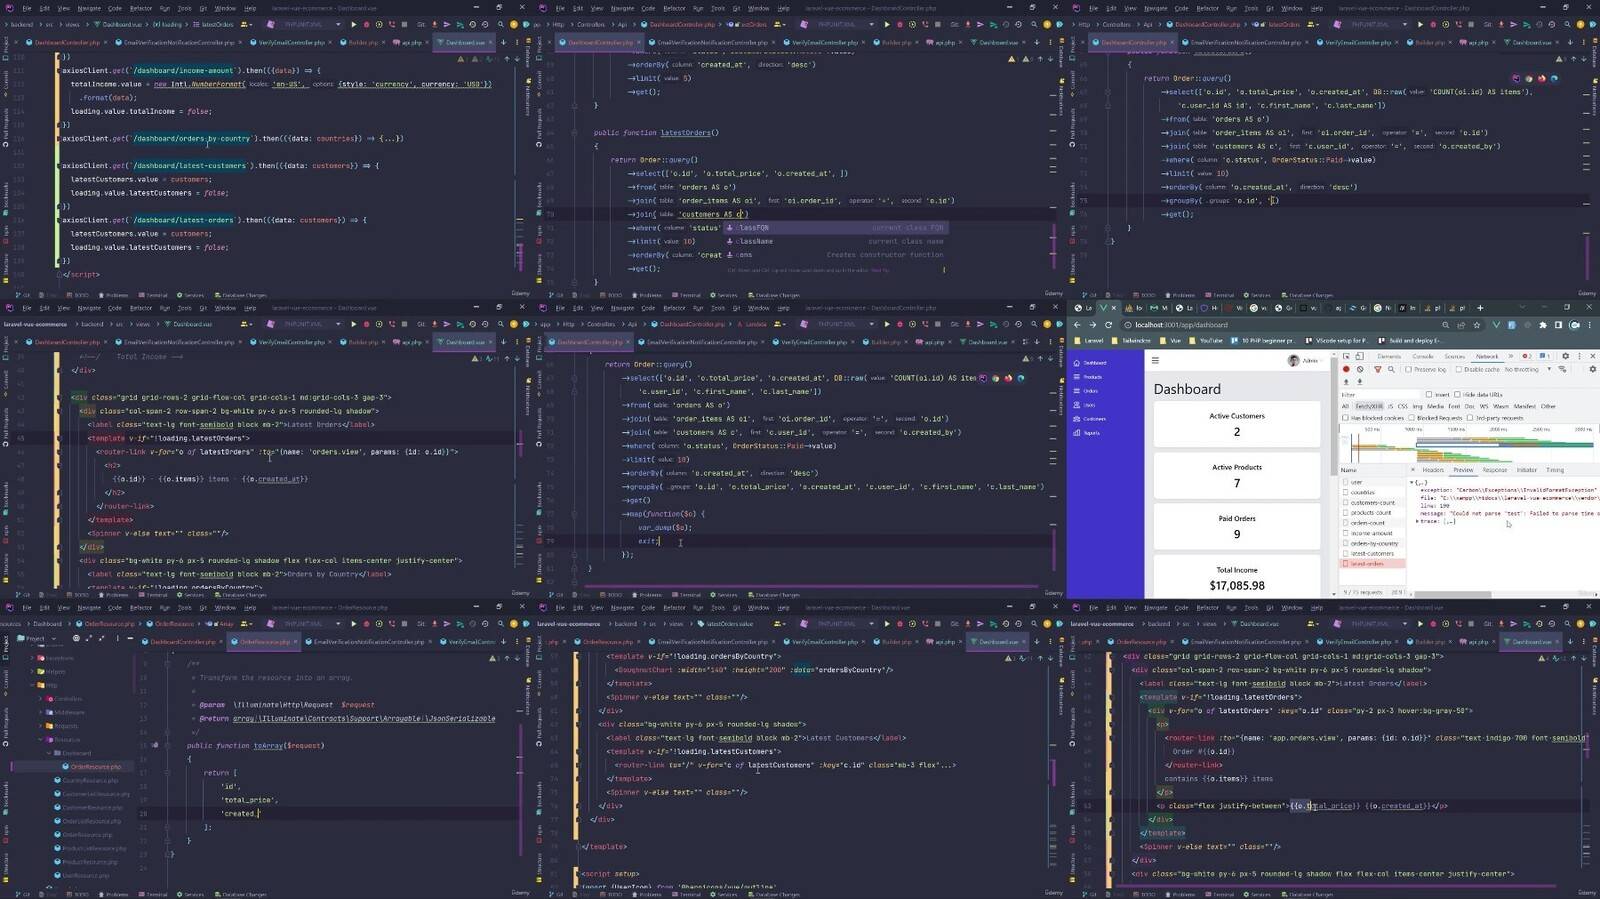Open search in the DevTools Network panel
The height and width of the screenshot is (899, 1600).
point(1391,369)
